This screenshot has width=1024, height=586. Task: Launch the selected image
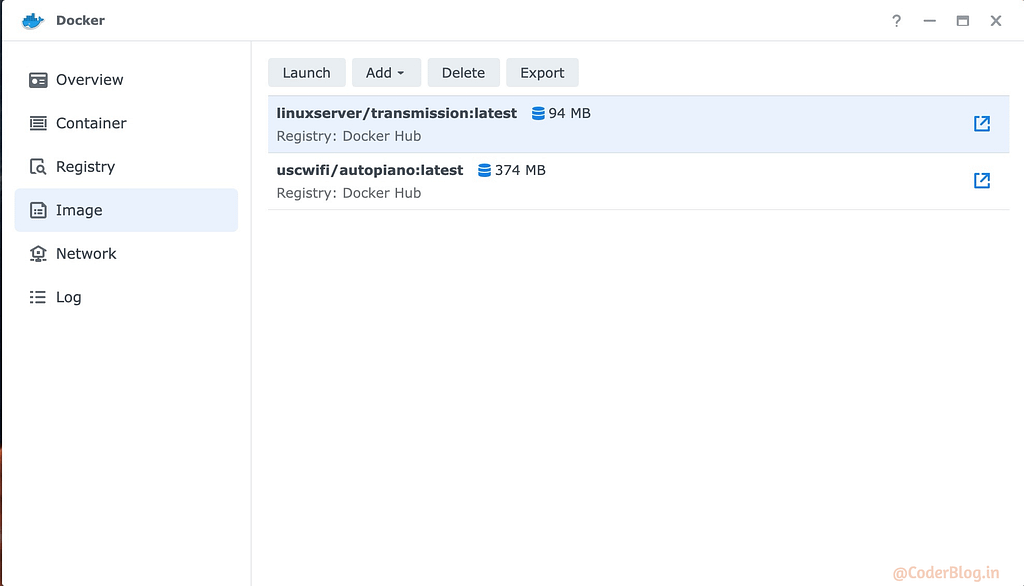tap(306, 73)
